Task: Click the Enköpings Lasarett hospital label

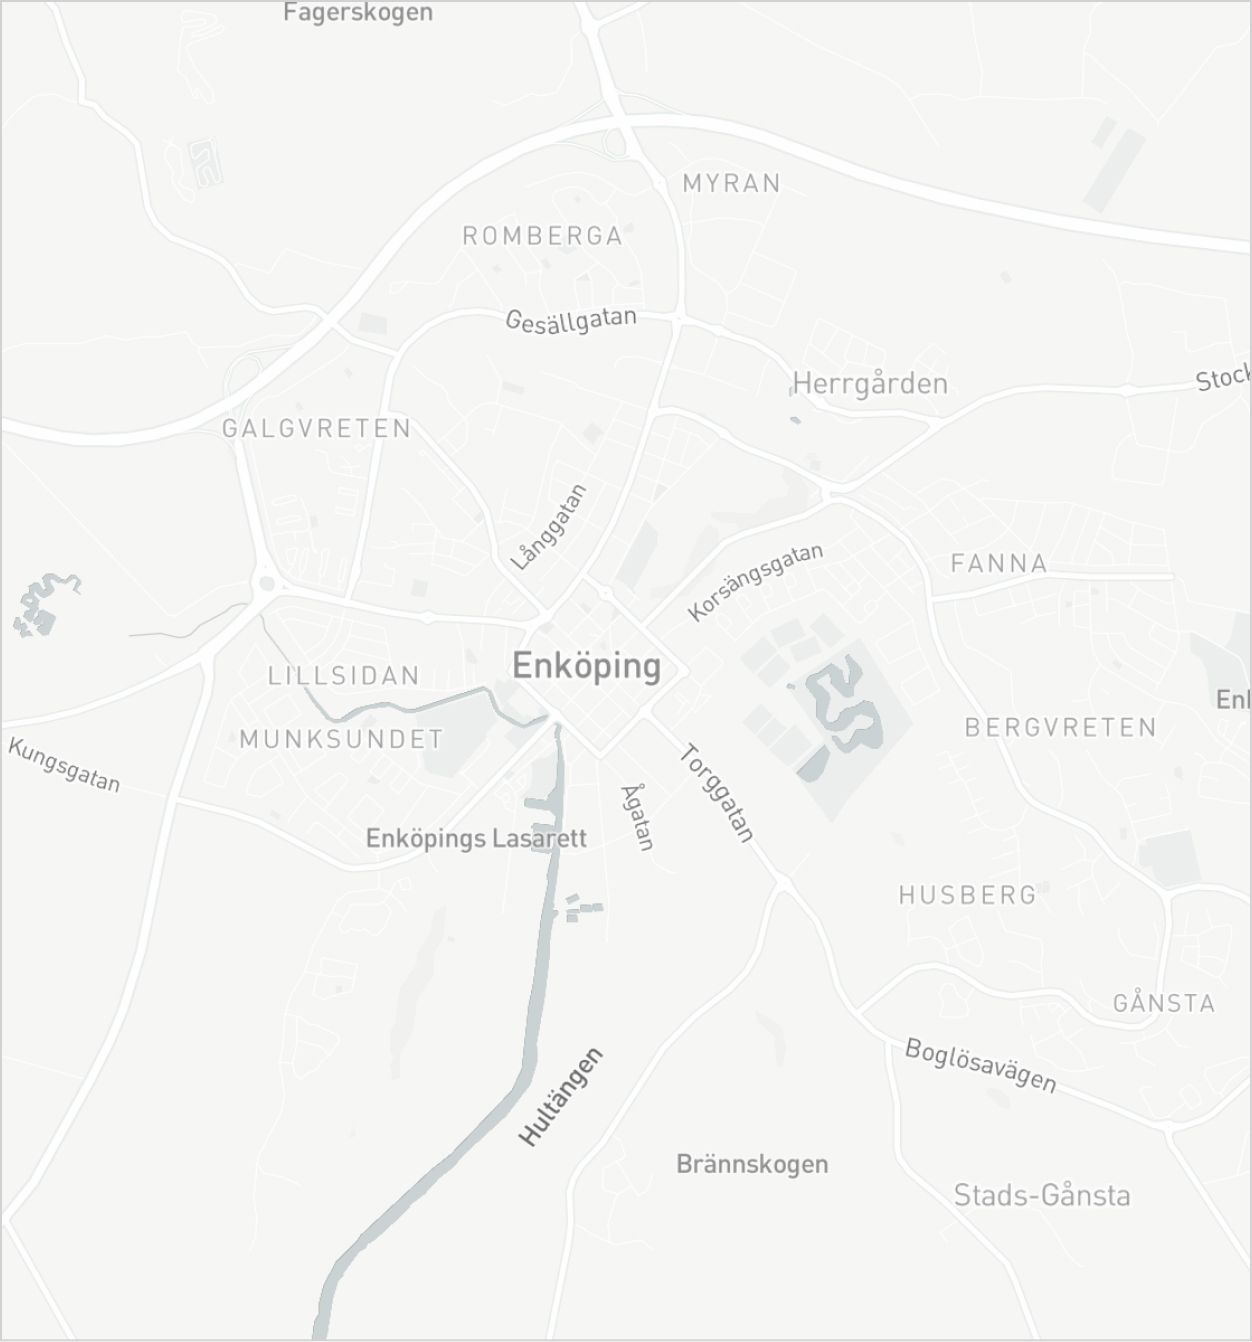Action: pyautogui.click(x=476, y=838)
